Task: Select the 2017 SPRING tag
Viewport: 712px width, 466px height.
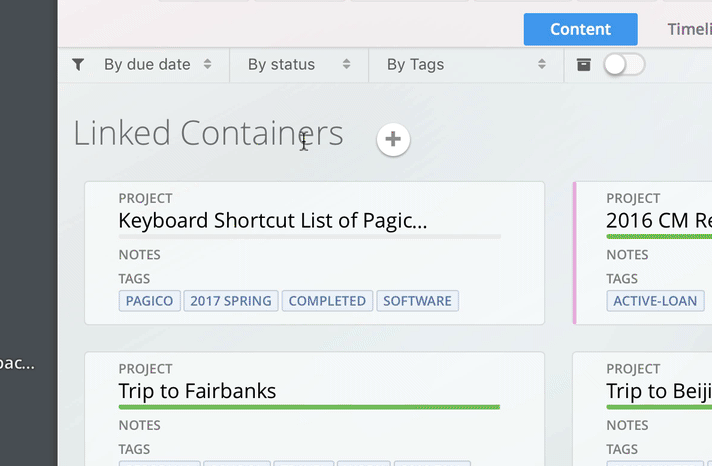Action: 230,301
